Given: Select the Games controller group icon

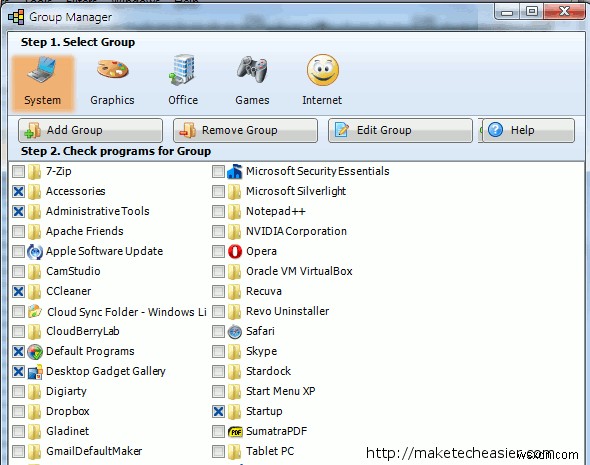Looking at the screenshot, I should click(x=252, y=69).
